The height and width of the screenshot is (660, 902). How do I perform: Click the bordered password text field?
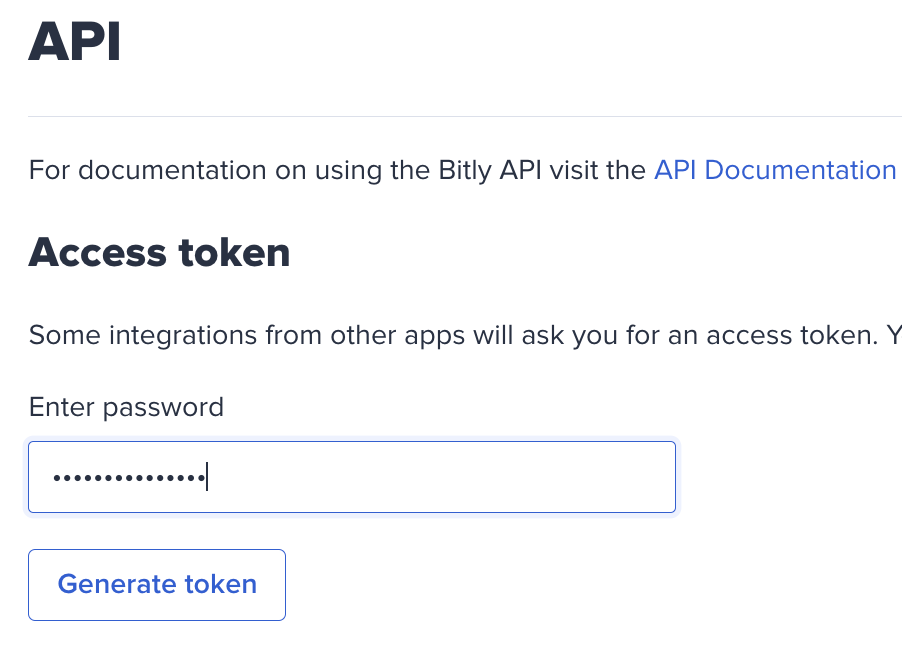pyautogui.click(x=350, y=477)
